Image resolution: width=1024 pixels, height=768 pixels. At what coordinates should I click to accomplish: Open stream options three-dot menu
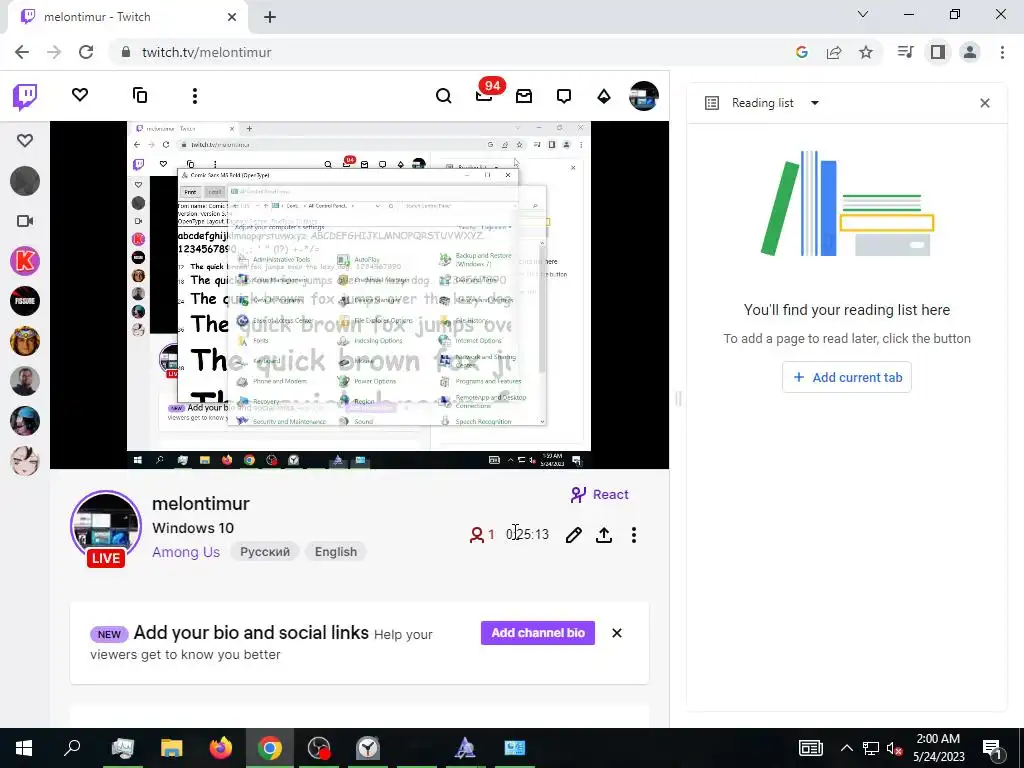pyautogui.click(x=633, y=535)
